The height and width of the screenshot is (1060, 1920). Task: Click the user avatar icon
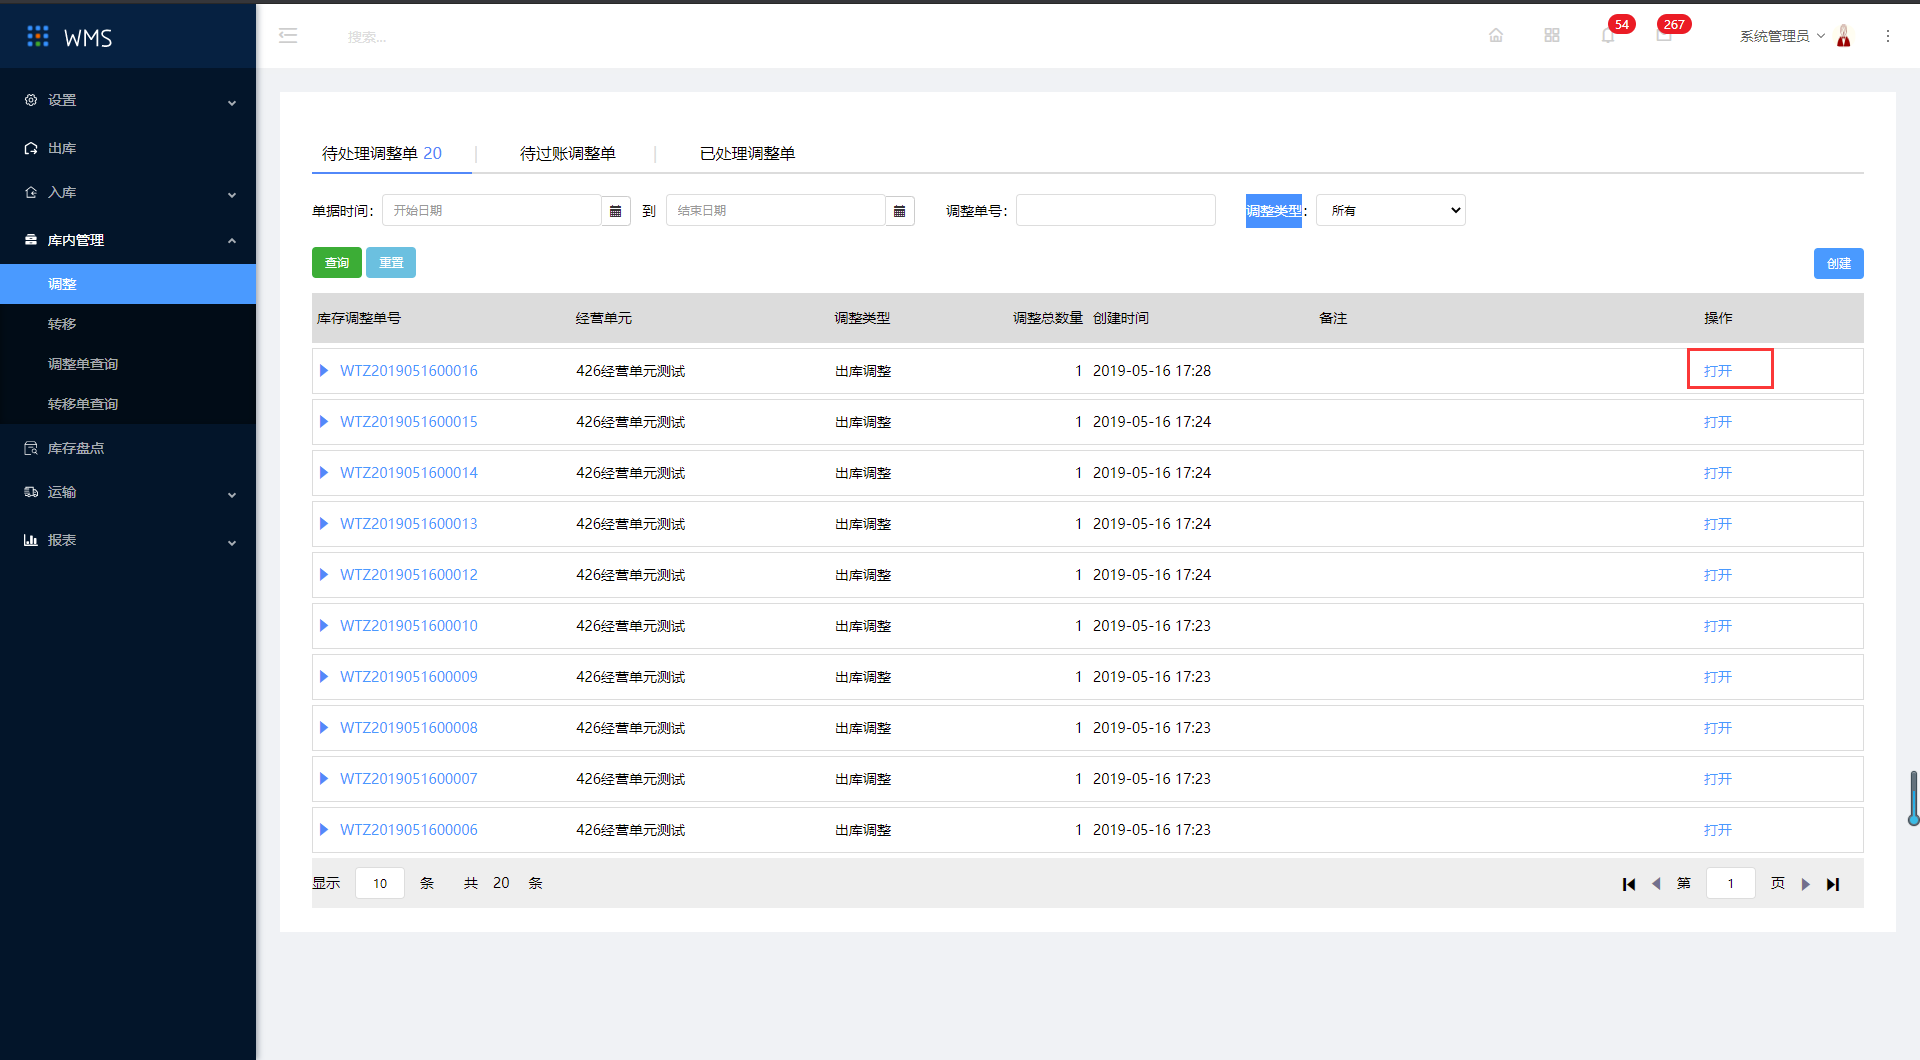(1844, 35)
